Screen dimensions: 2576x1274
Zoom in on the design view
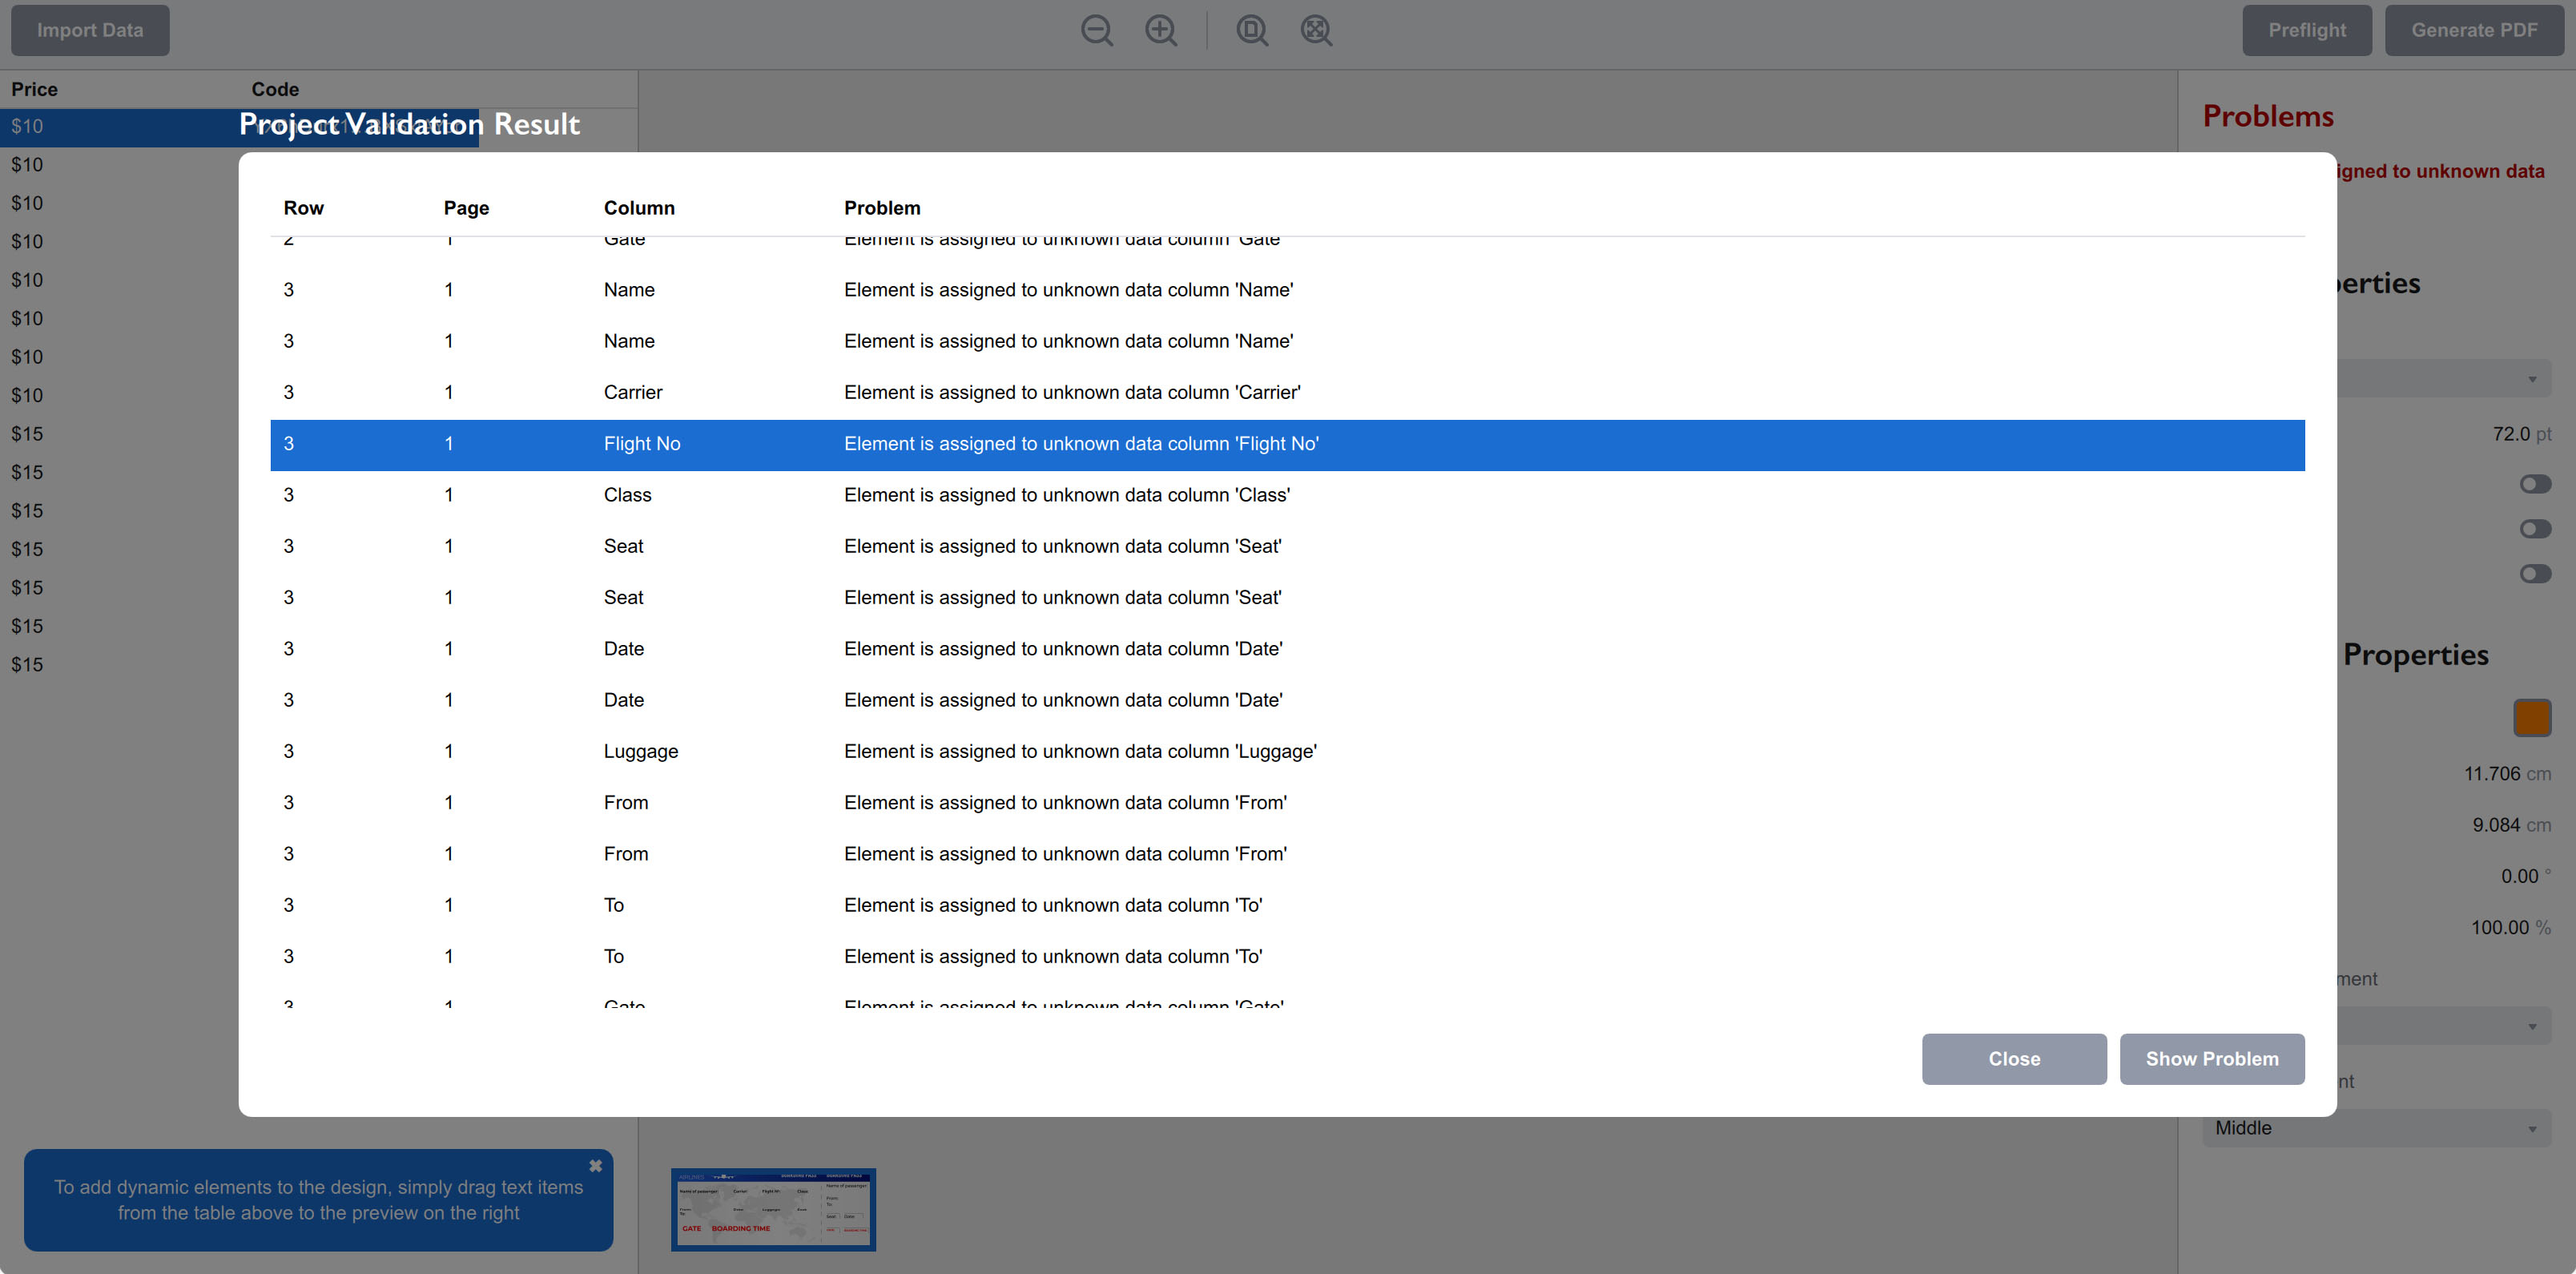point(1161,30)
